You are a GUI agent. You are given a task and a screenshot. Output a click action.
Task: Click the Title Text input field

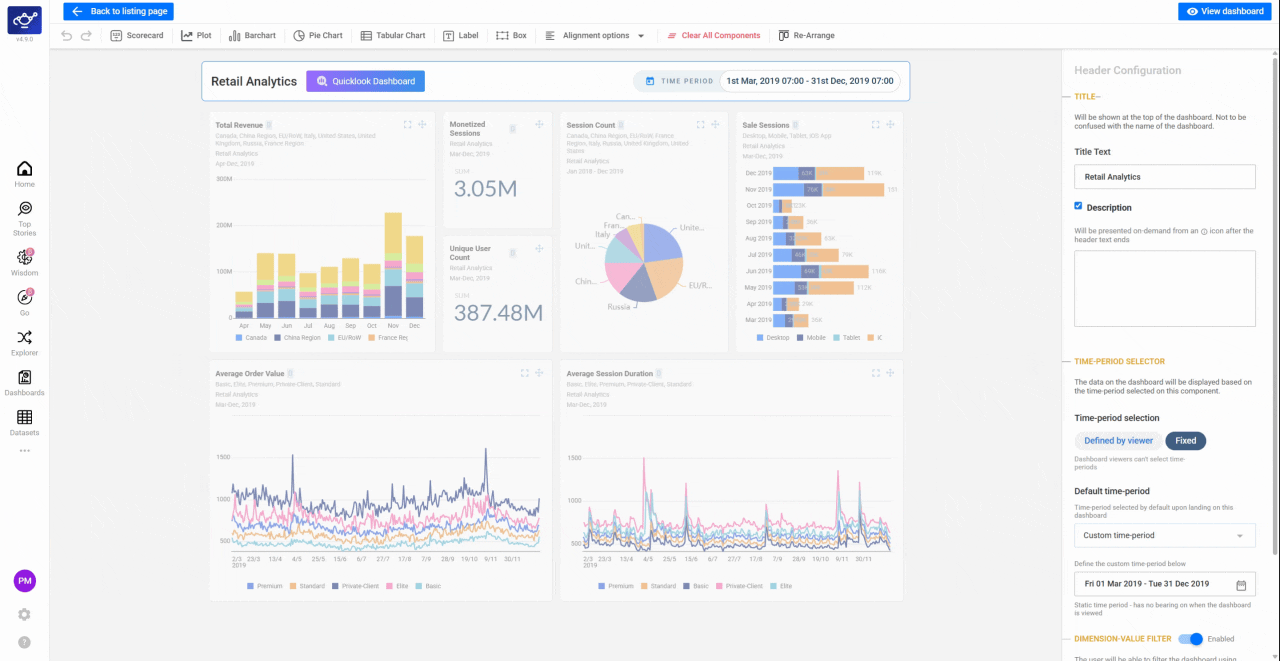tap(1164, 177)
